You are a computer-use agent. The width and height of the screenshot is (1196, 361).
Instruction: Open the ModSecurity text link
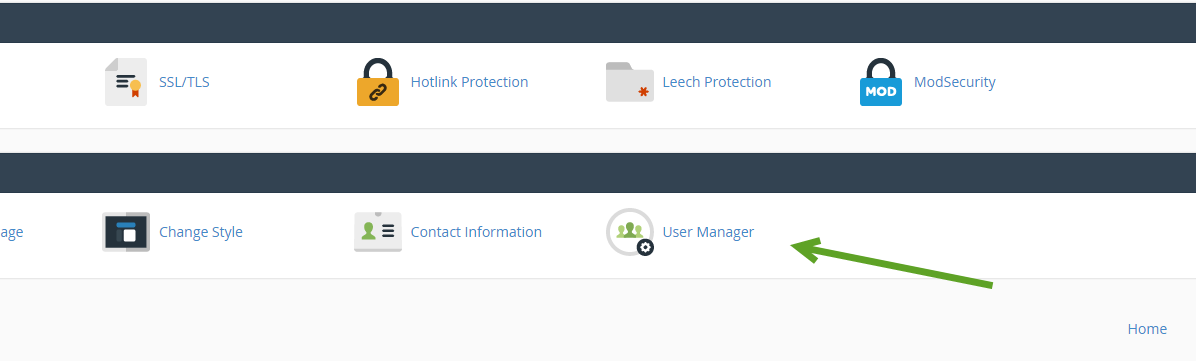[x=954, y=82]
